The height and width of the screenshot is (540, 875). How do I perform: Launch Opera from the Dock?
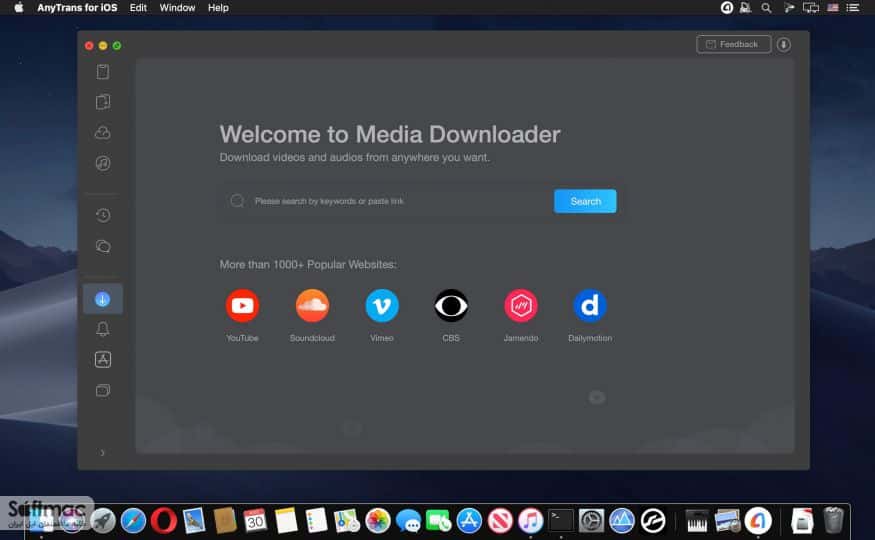click(164, 521)
